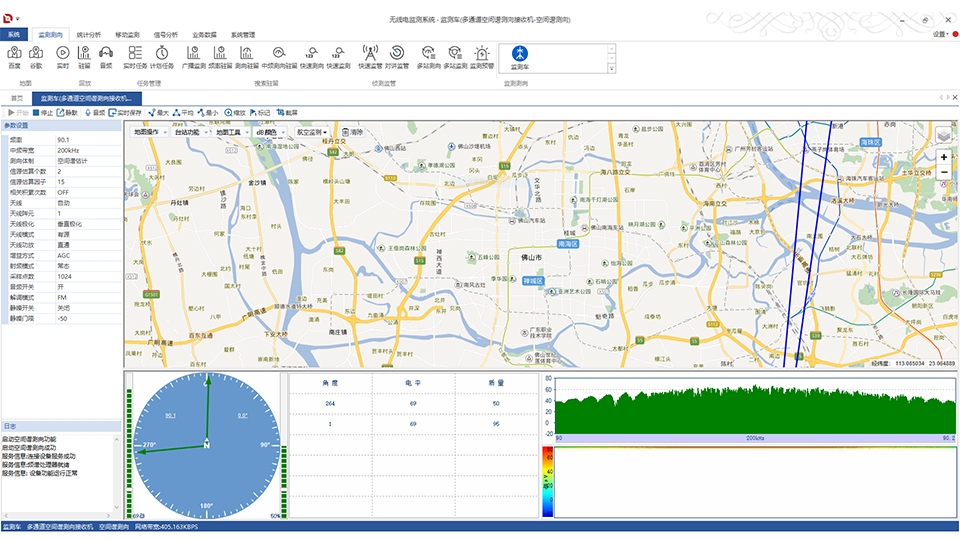Image resolution: width=960 pixels, height=540 pixels.
Task: Click the map zoom in plus button
Action: pyautogui.click(x=943, y=157)
